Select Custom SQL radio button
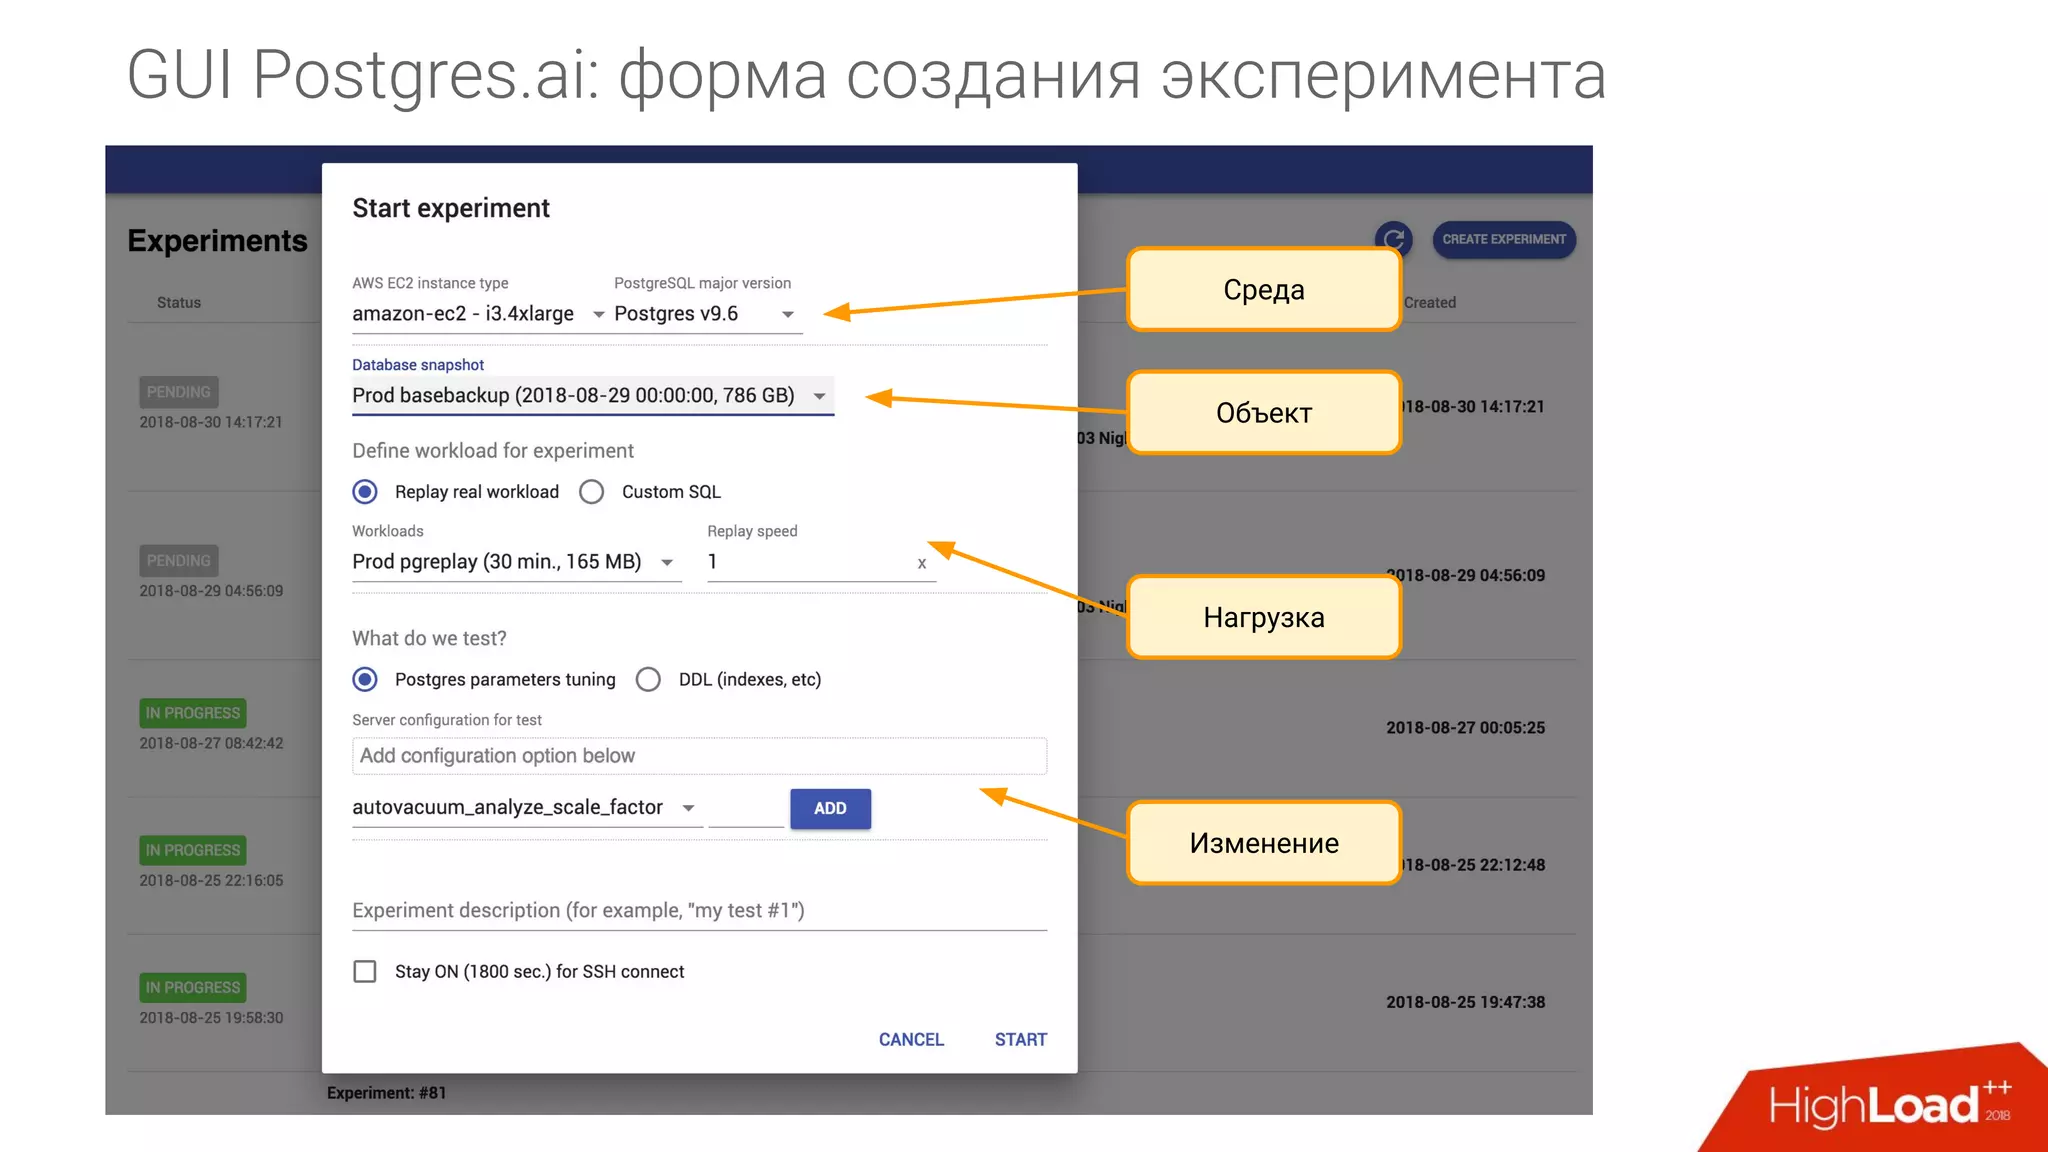 click(592, 492)
